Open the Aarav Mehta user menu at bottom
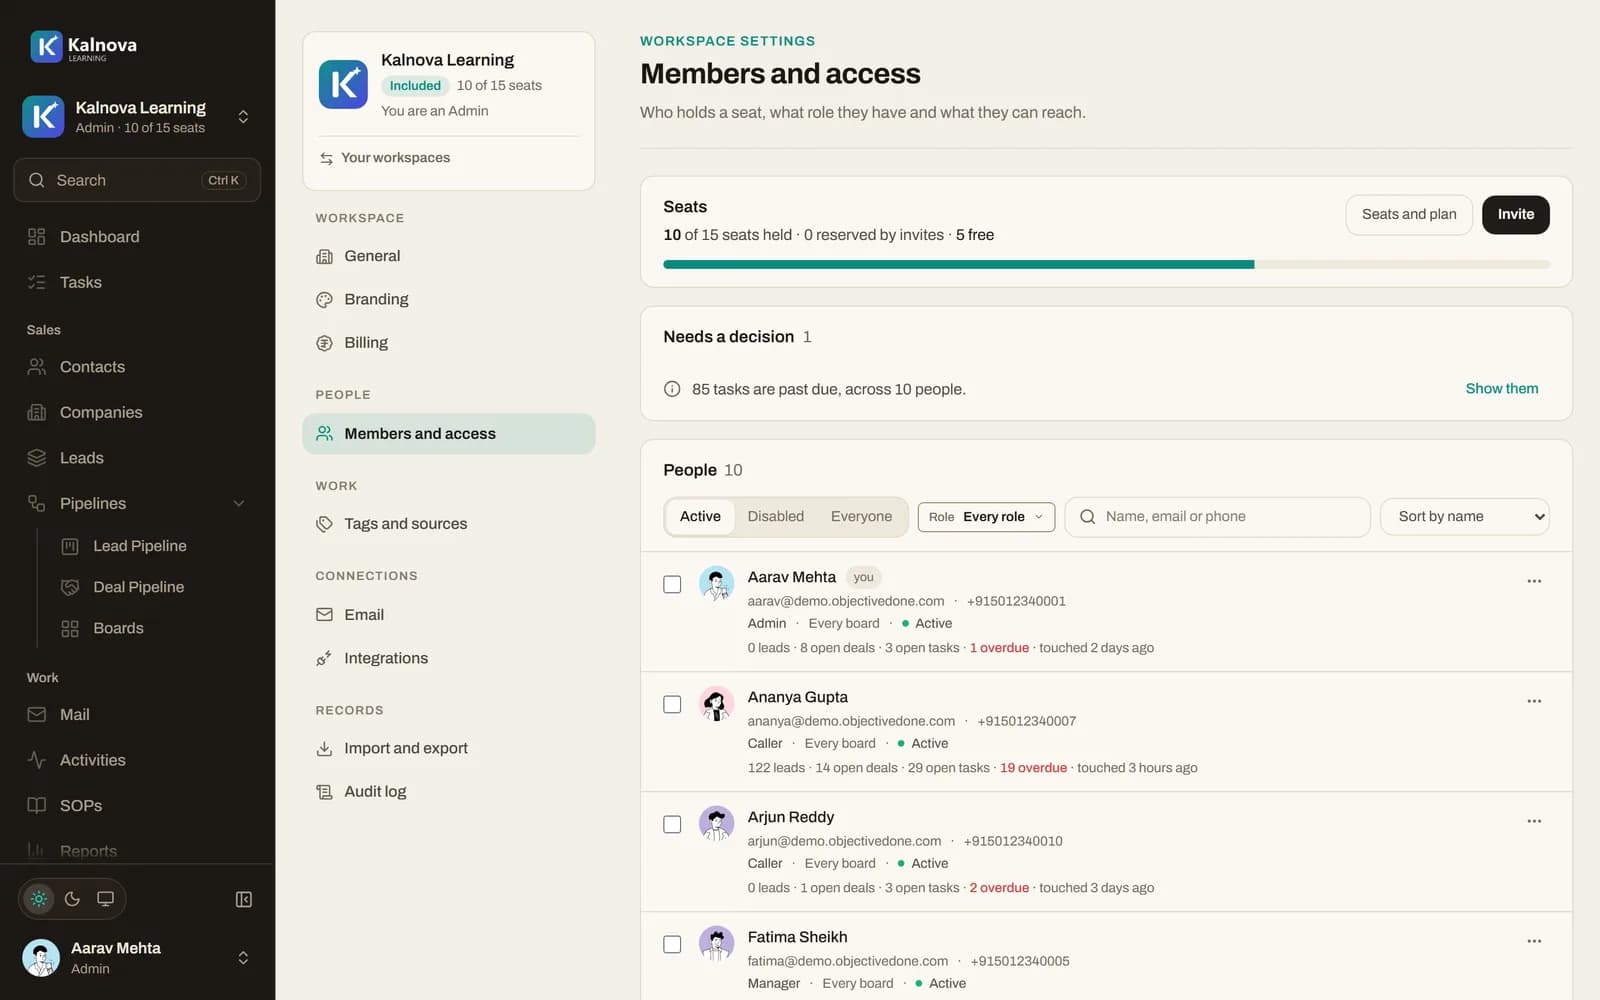Screen dimensions: 1600x1000 (137, 958)
